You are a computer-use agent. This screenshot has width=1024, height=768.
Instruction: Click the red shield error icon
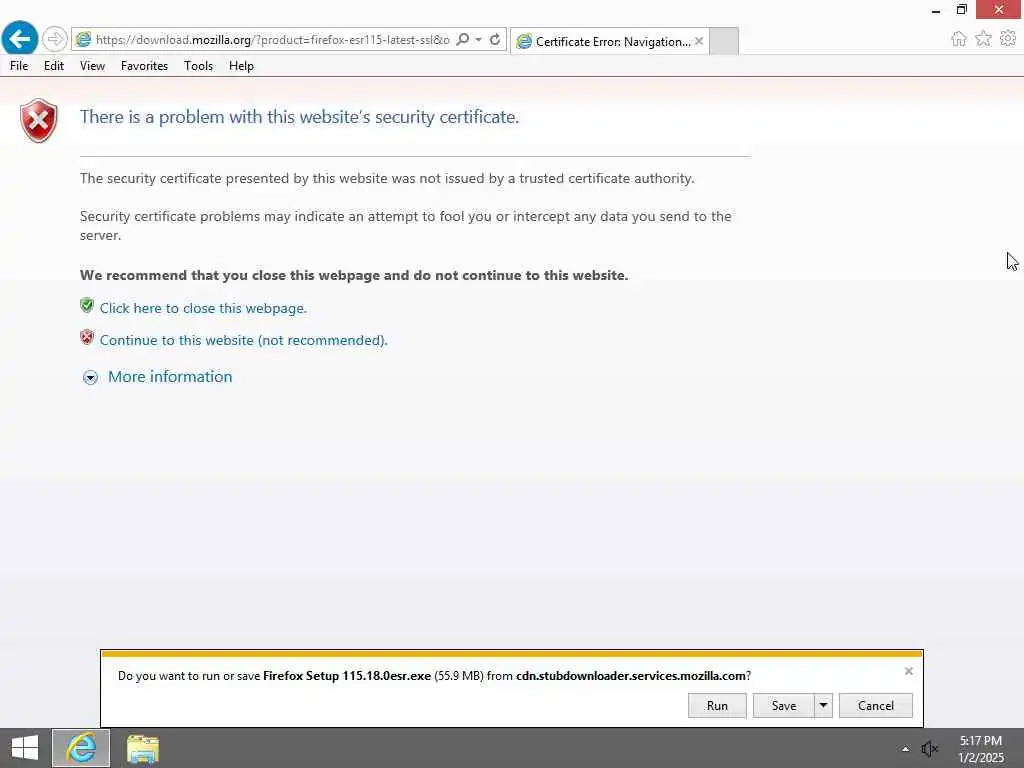point(39,120)
